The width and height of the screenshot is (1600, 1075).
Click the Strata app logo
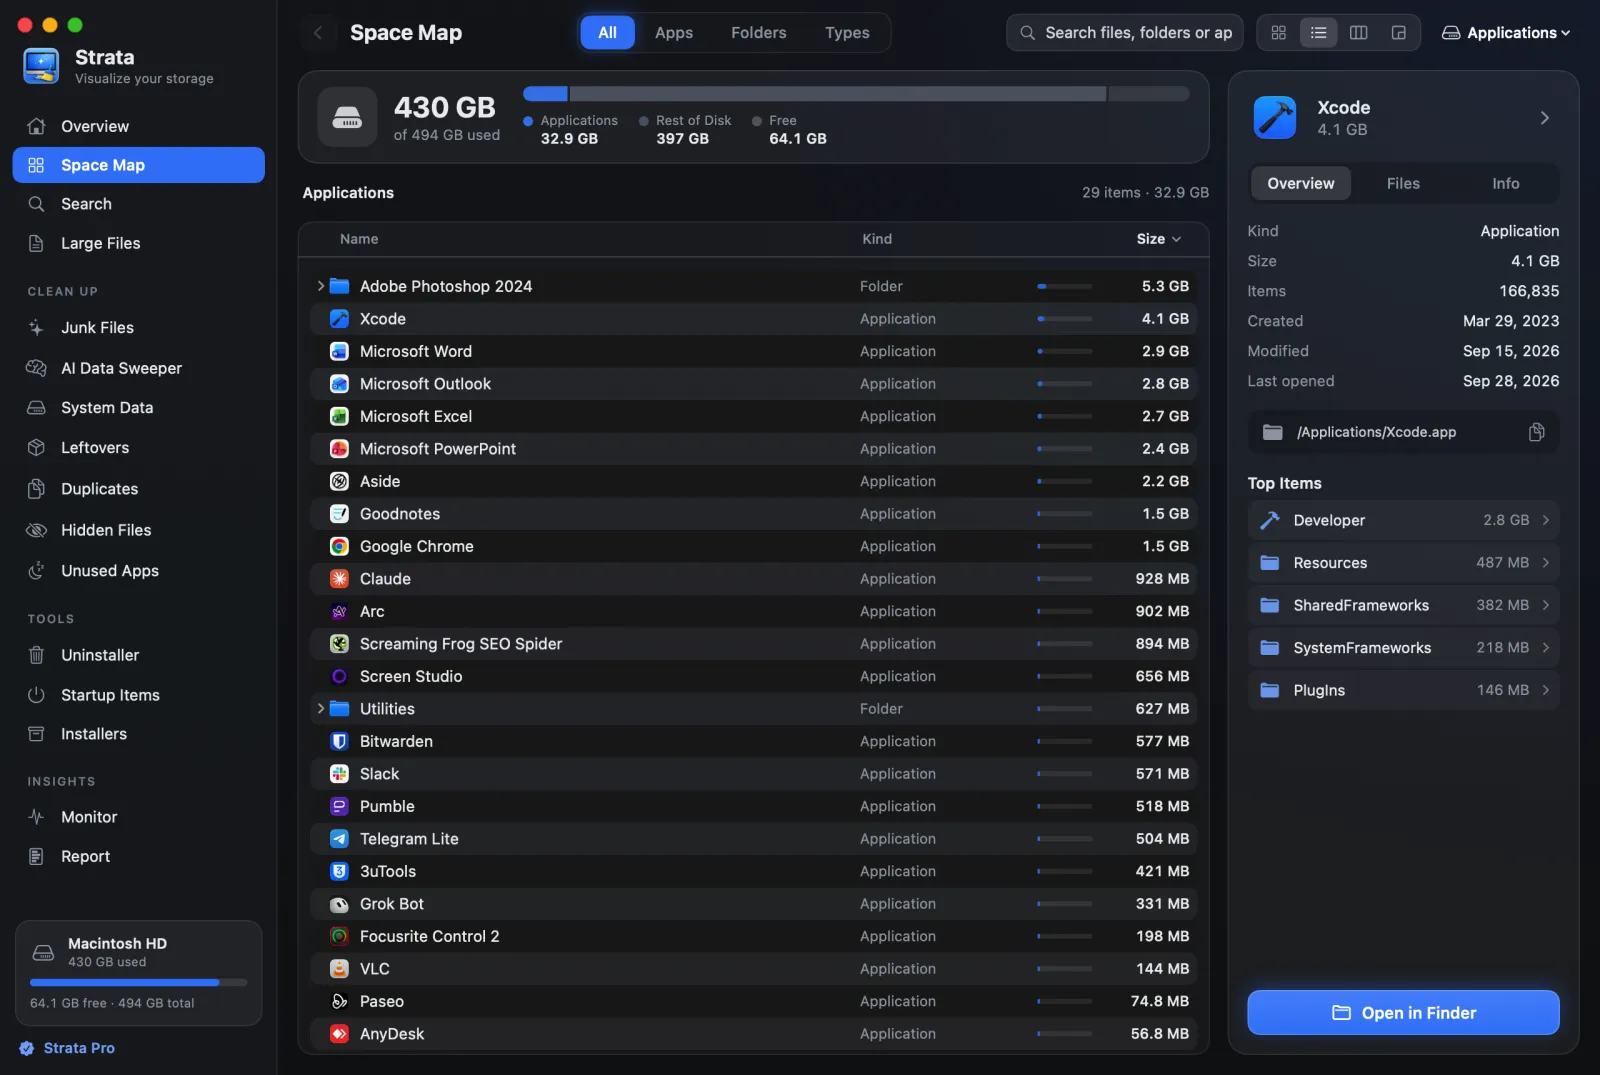[x=41, y=66]
